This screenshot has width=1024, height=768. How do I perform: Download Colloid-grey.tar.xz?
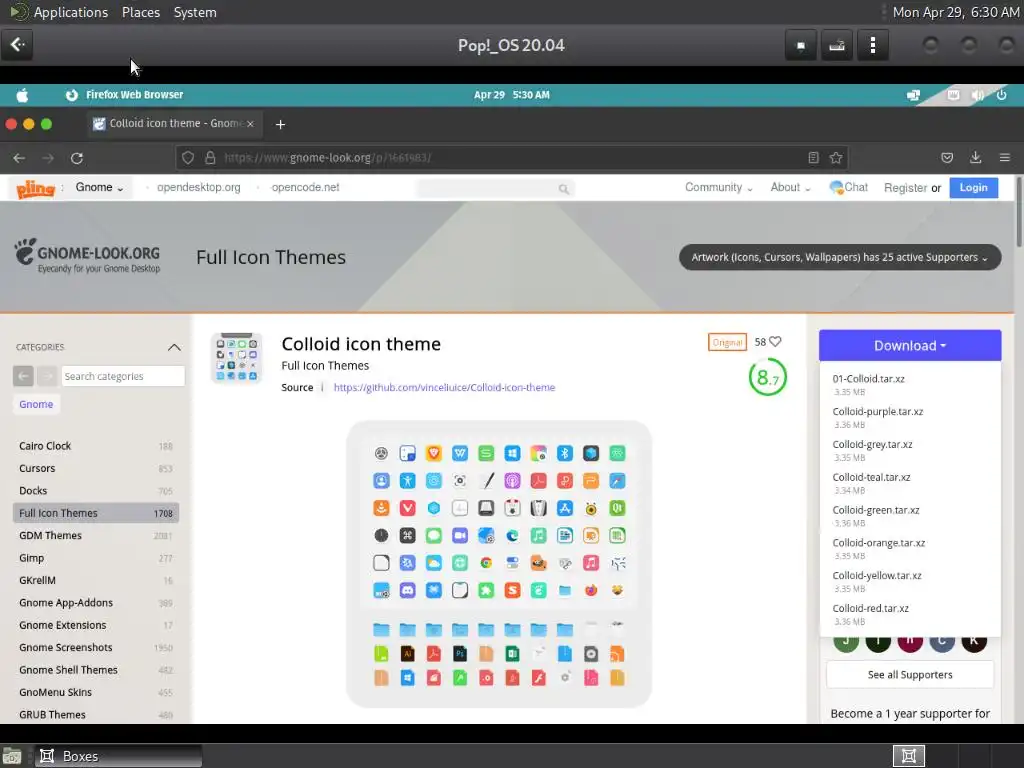click(872, 444)
